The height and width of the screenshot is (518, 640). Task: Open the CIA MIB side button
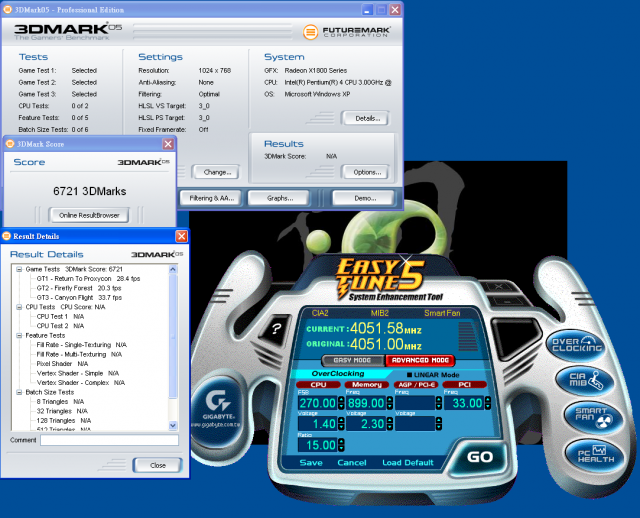586,380
